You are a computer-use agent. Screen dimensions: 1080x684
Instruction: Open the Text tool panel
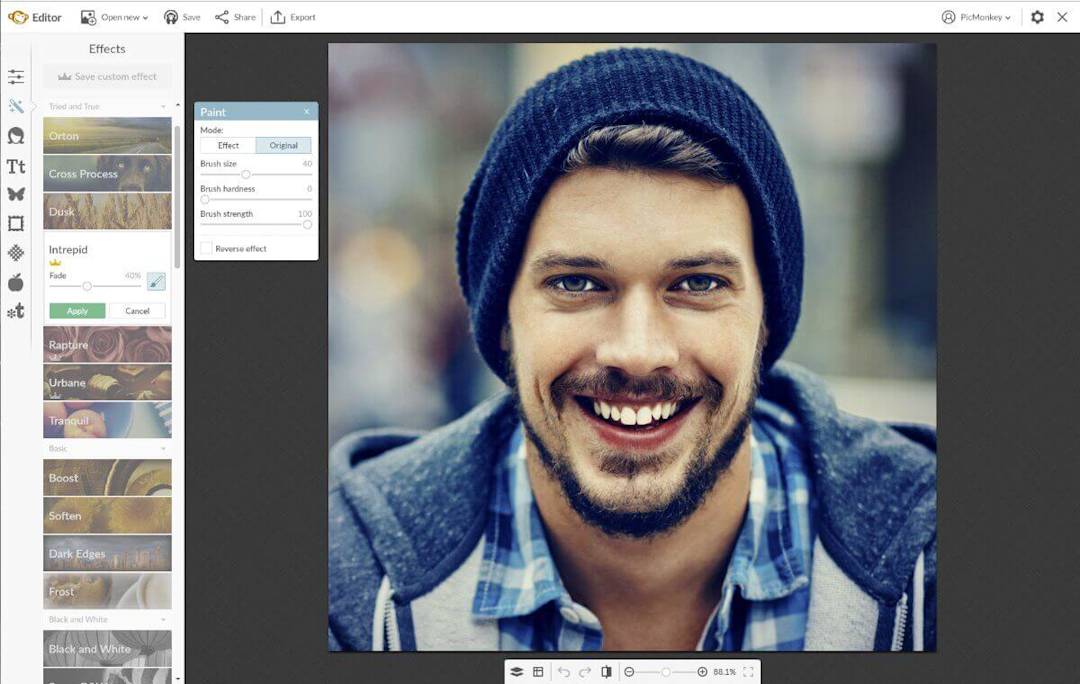click(x=16, y=165)
